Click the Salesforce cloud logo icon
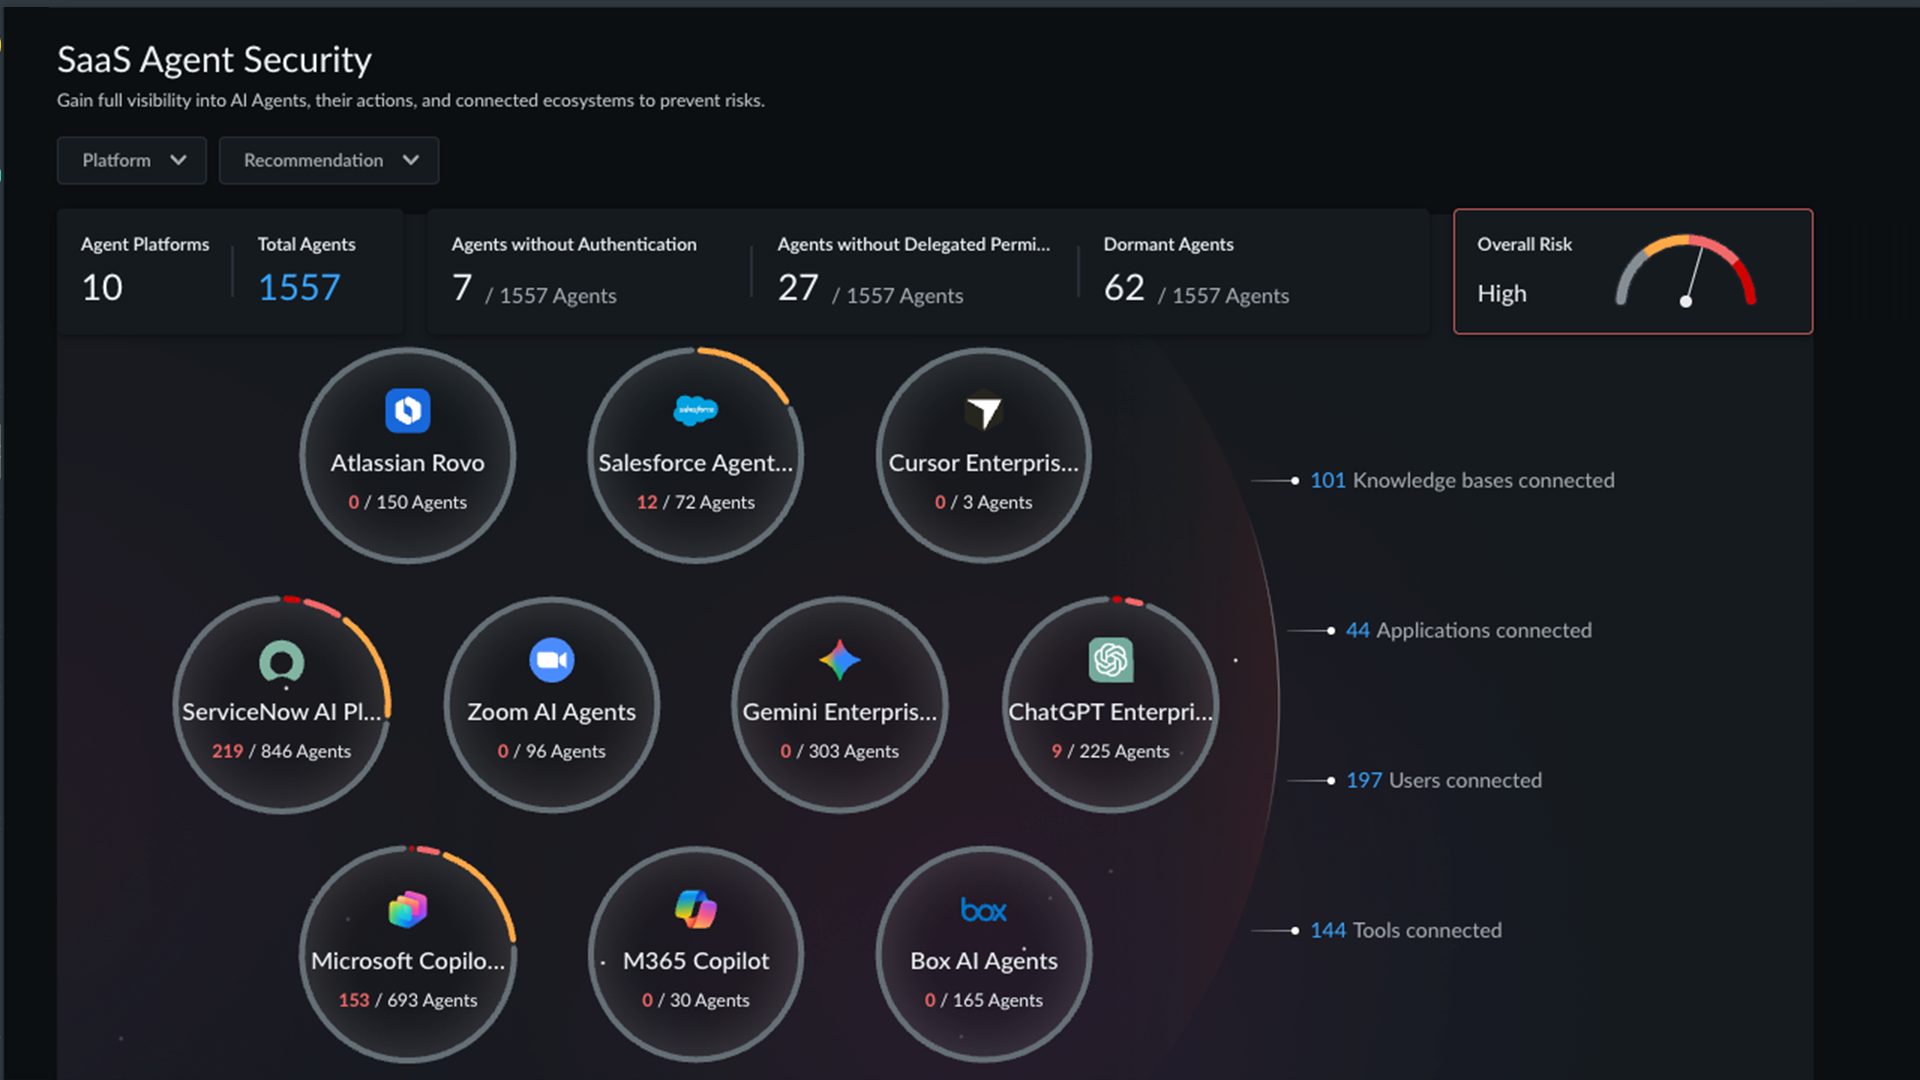Viewport: 1920px width, 1080px height. (x=696, y=410)
